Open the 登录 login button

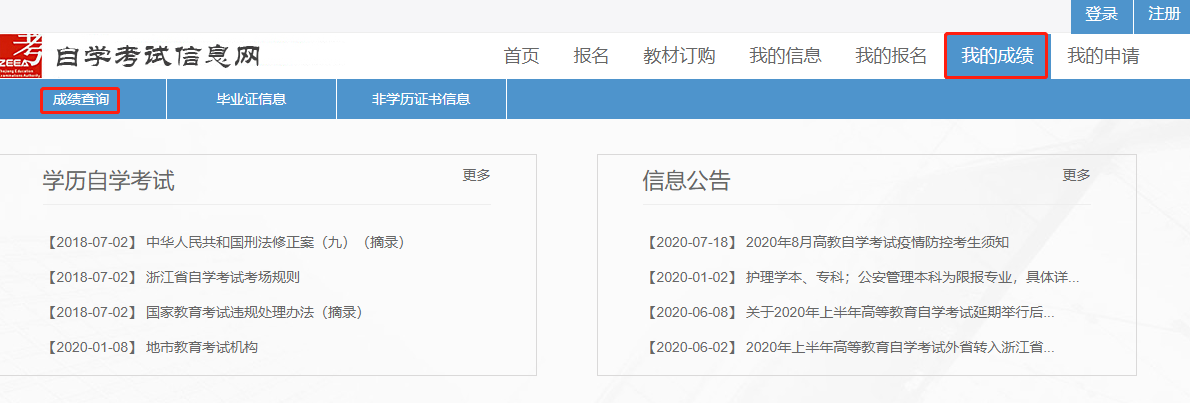click(1101, 15)
